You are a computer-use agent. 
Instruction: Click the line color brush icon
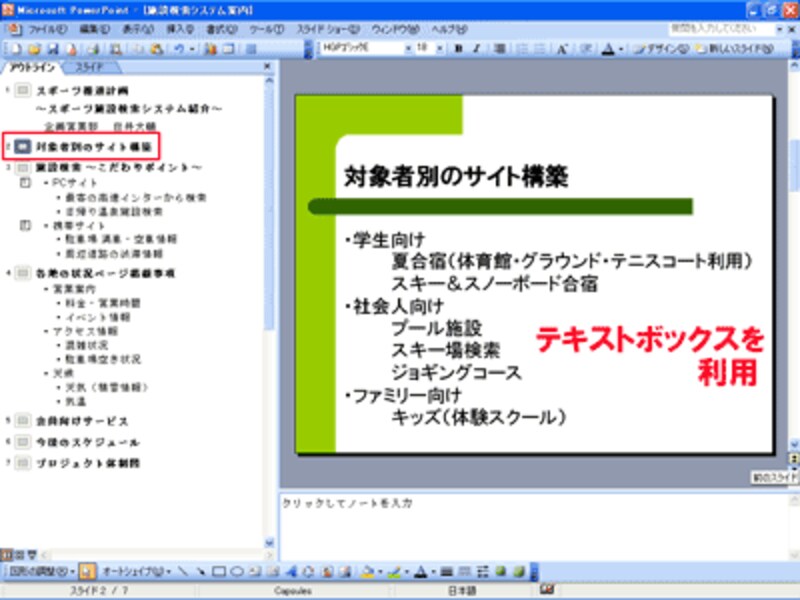[x=393, y=571]
